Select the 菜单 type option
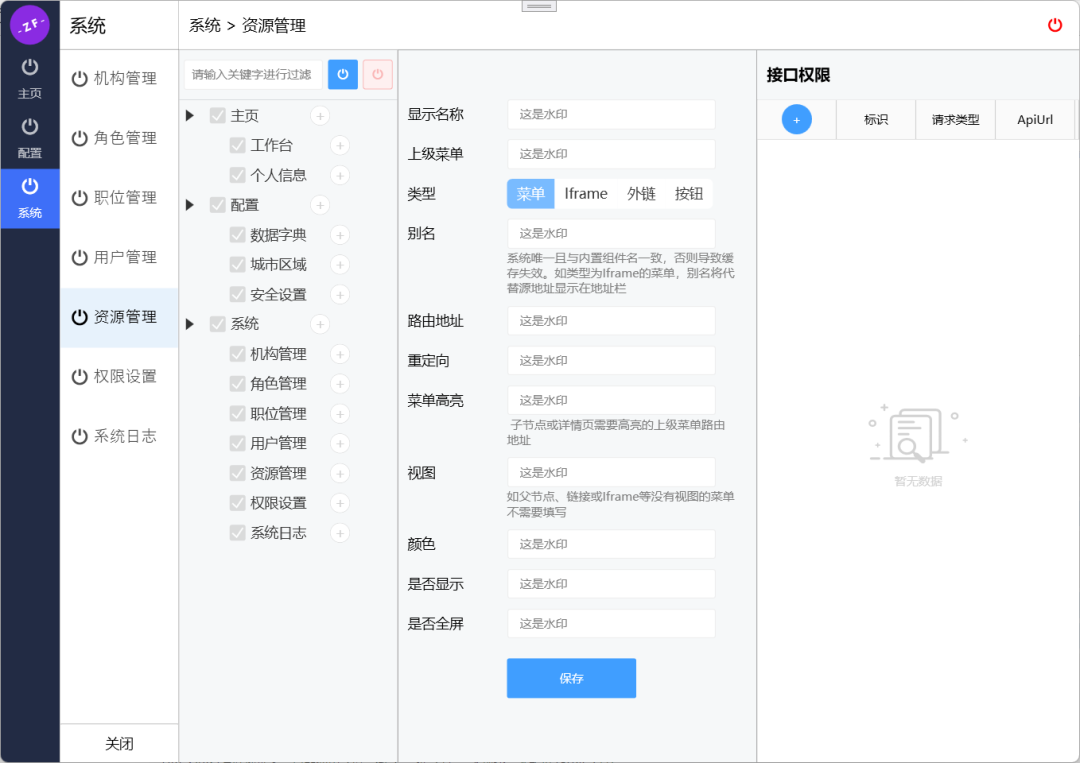This screenshot has height=763, width=1080. (x=530, y=194)
